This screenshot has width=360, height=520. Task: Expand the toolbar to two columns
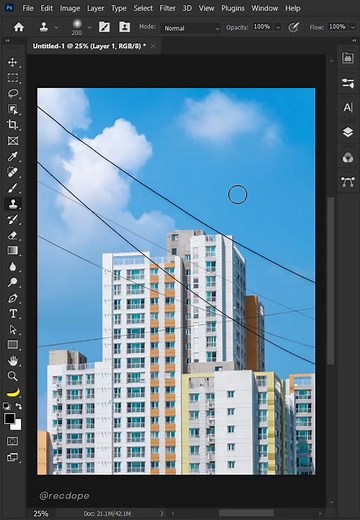[7, 41]
